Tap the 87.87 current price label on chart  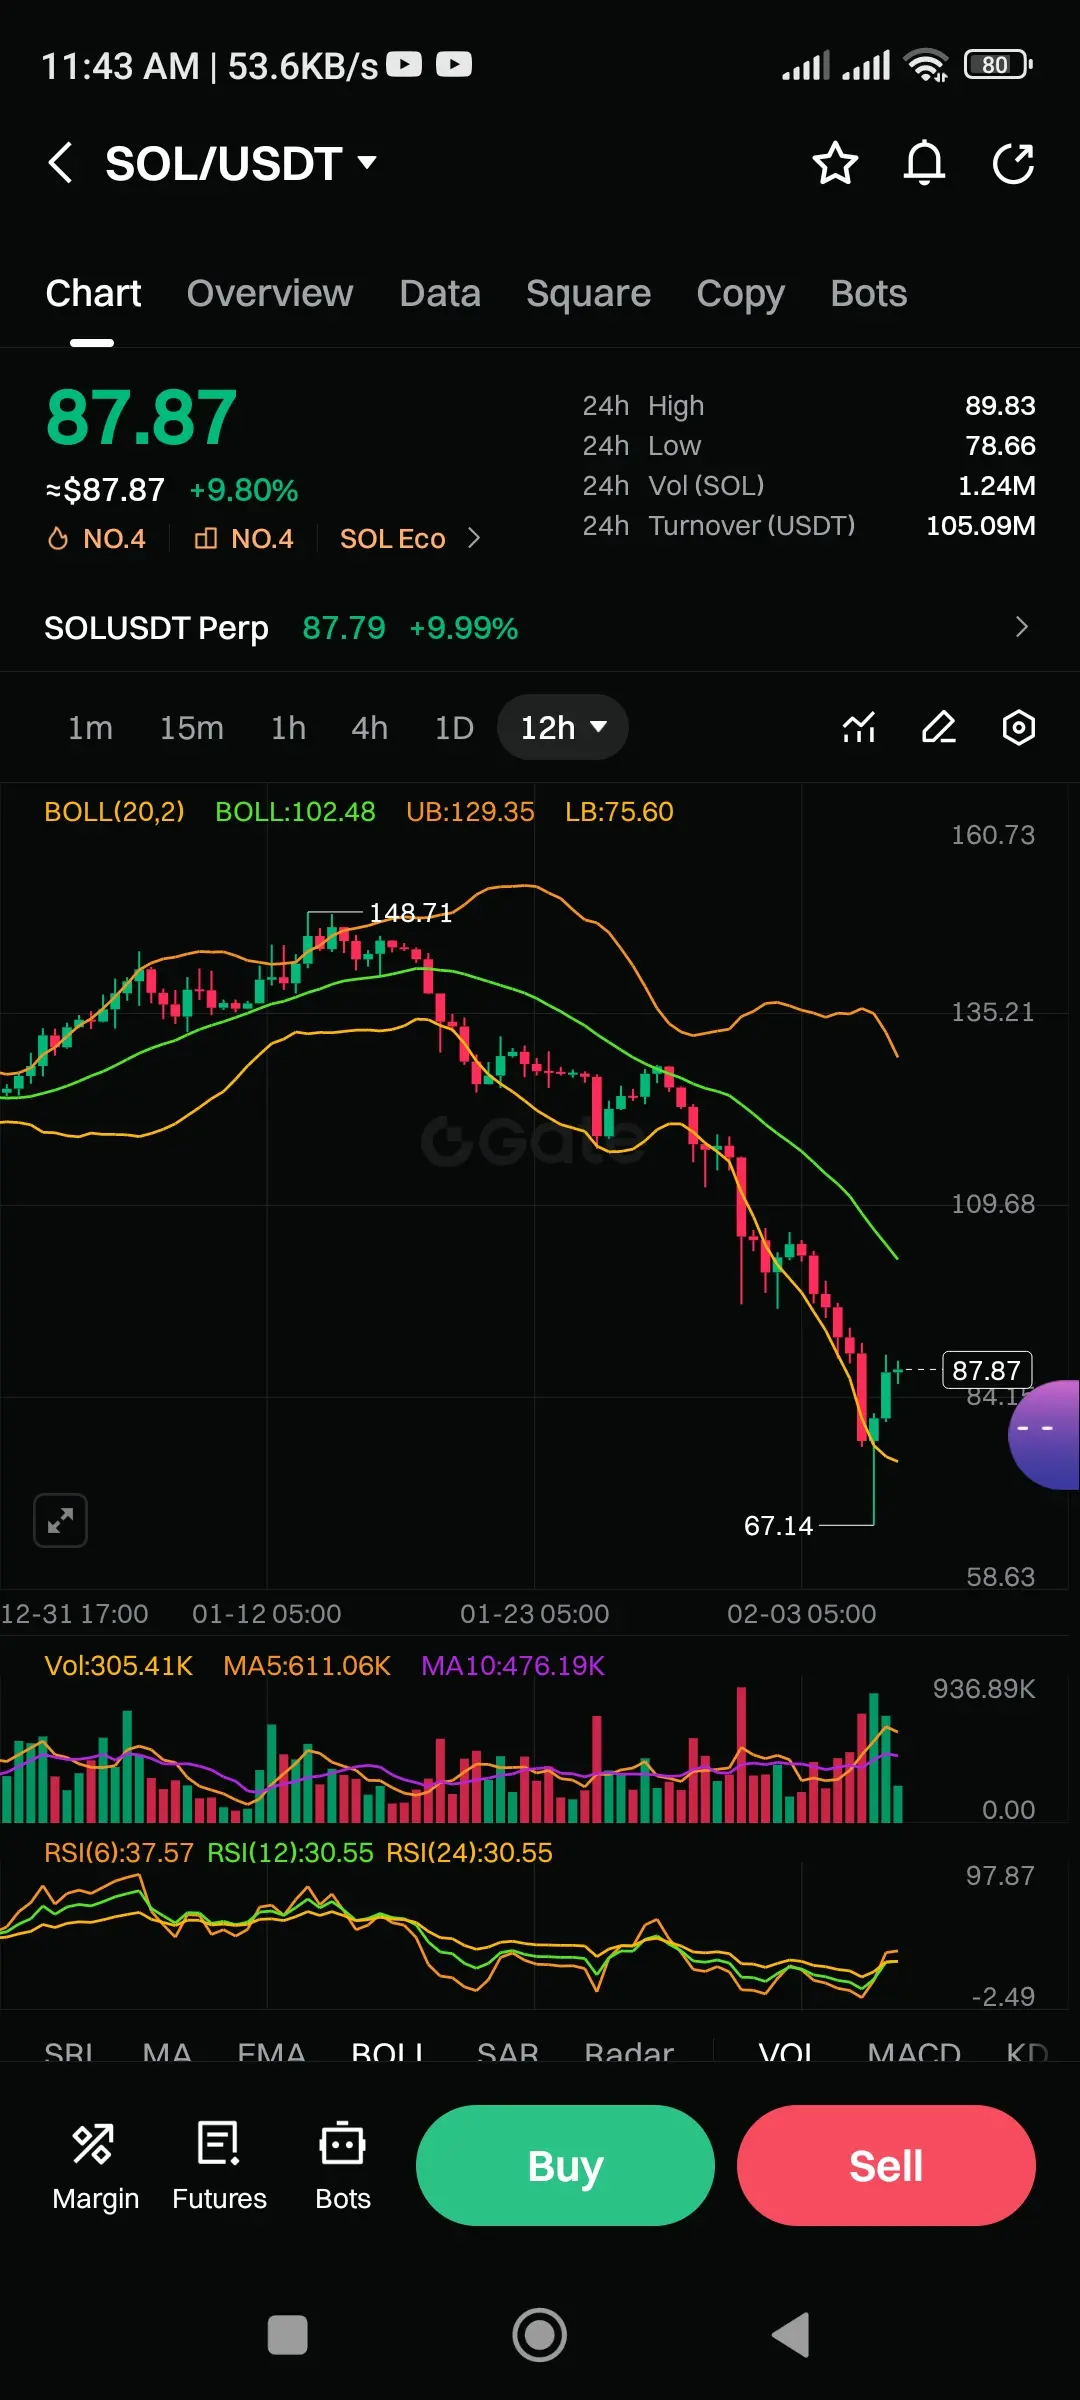[x=987, y=1370]
